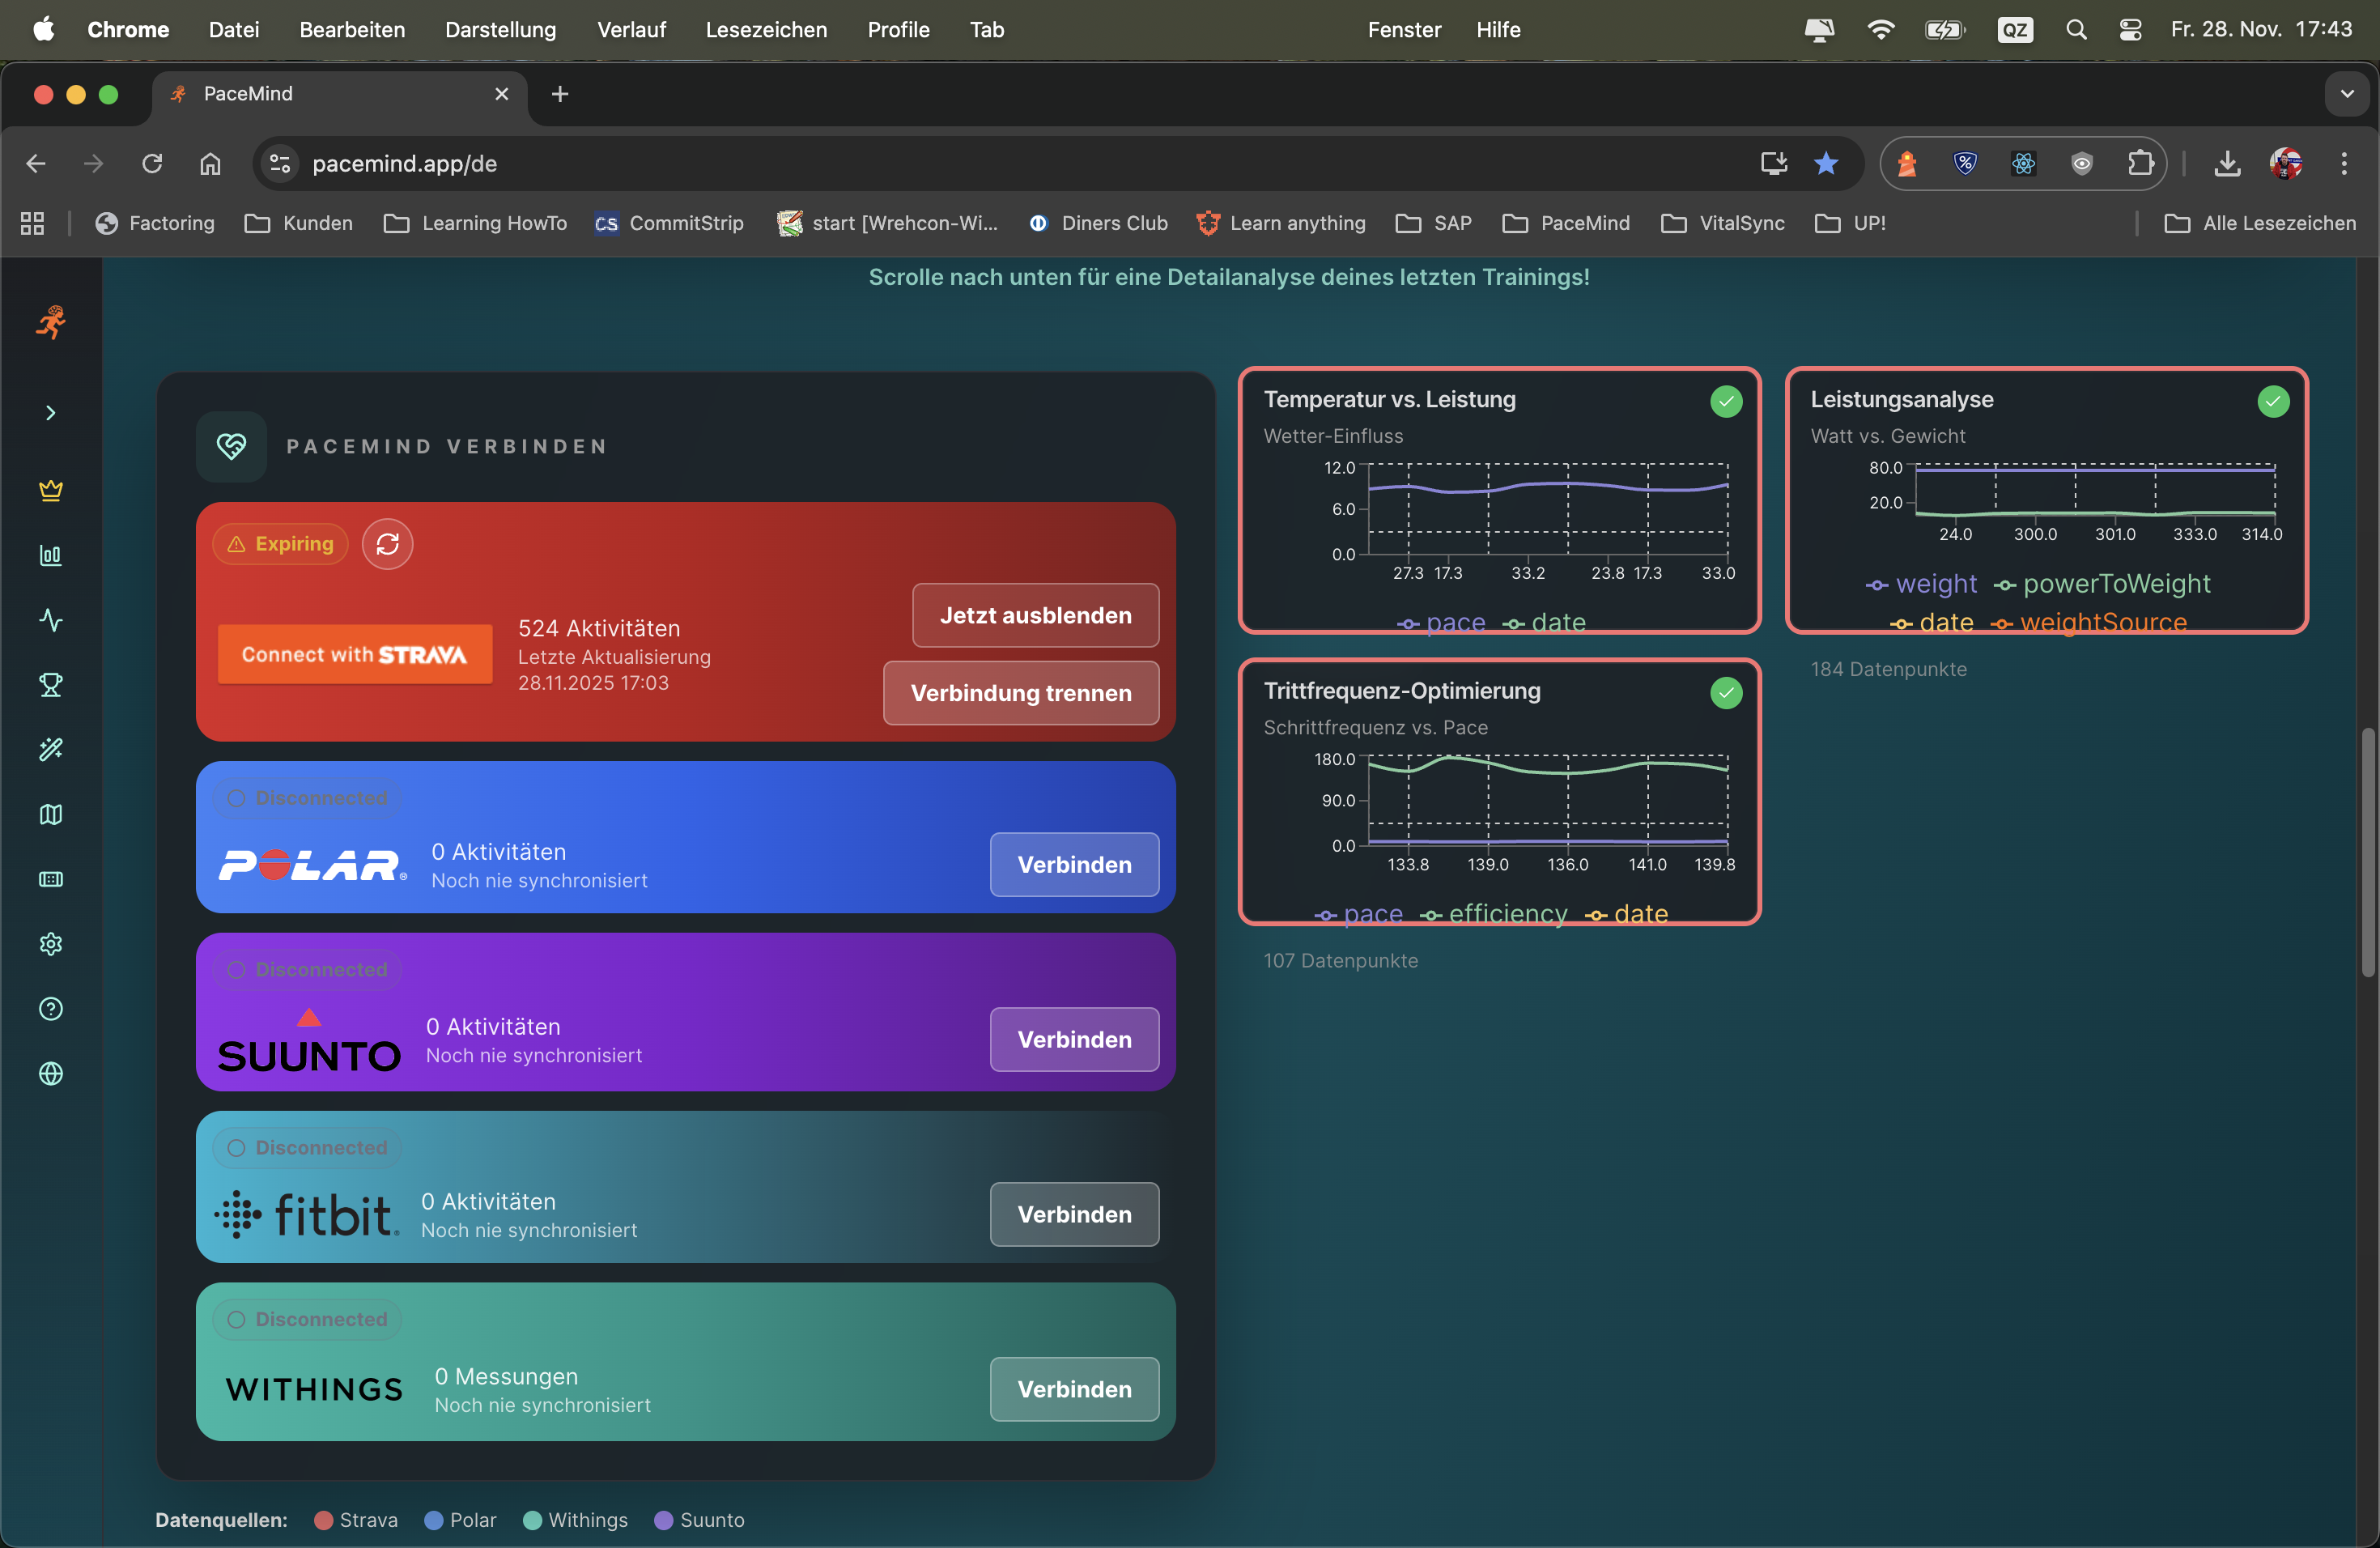Click the help question mark sidebar icon

click(x=51, y=1009)
